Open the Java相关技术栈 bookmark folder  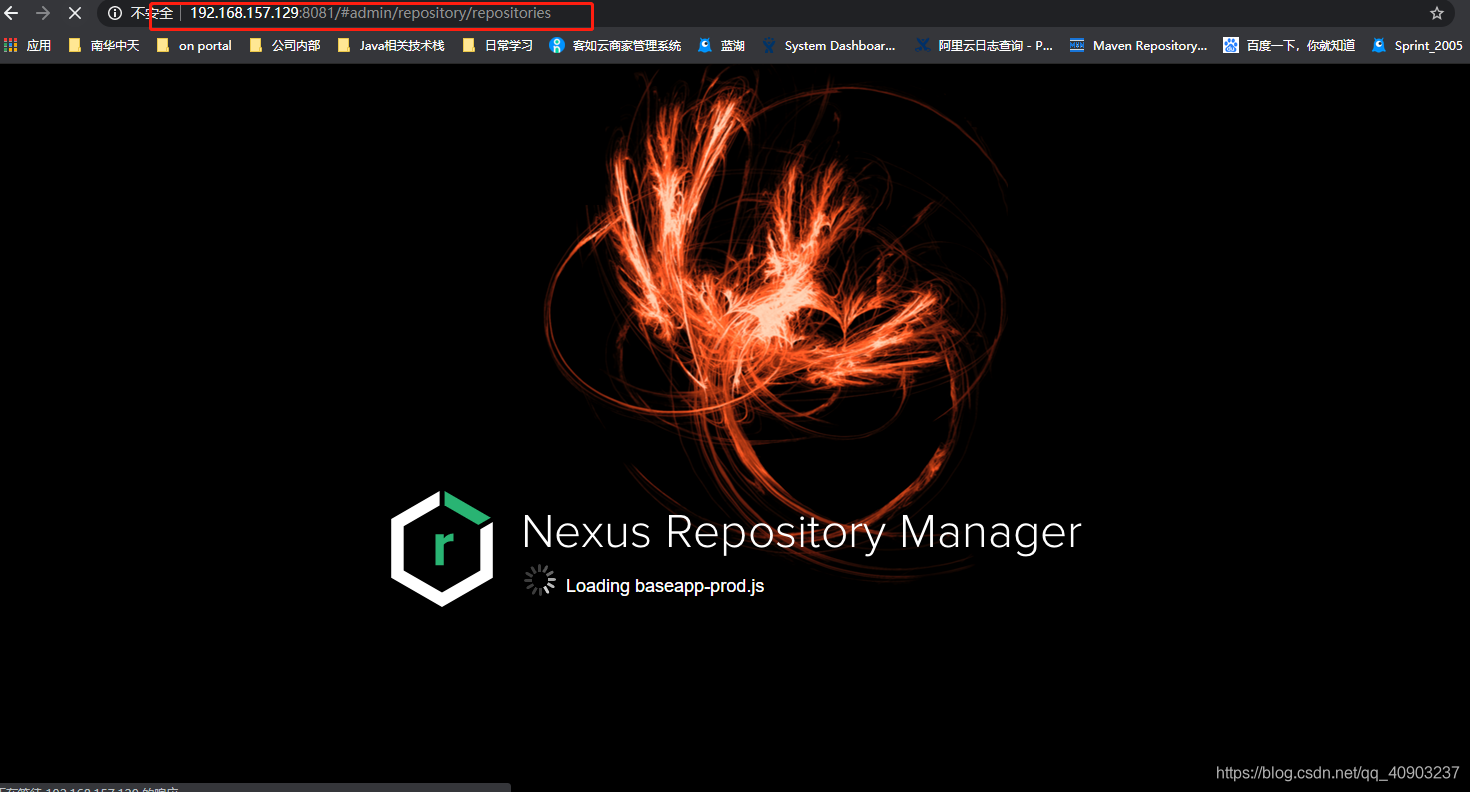pos(391,45)
